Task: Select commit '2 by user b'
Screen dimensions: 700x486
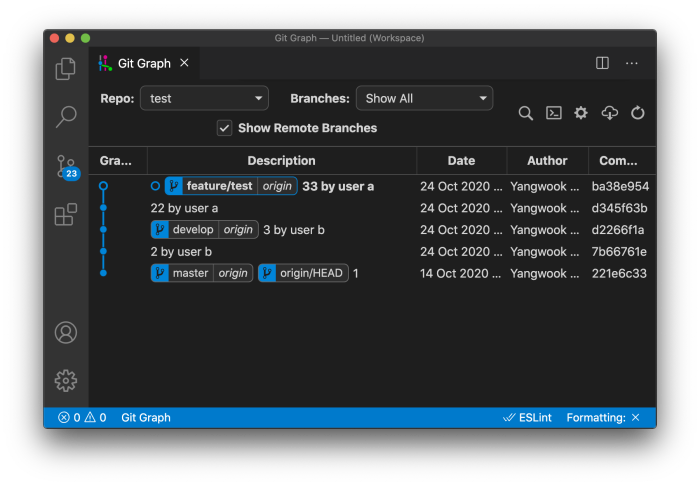Action: pos(181,252)
